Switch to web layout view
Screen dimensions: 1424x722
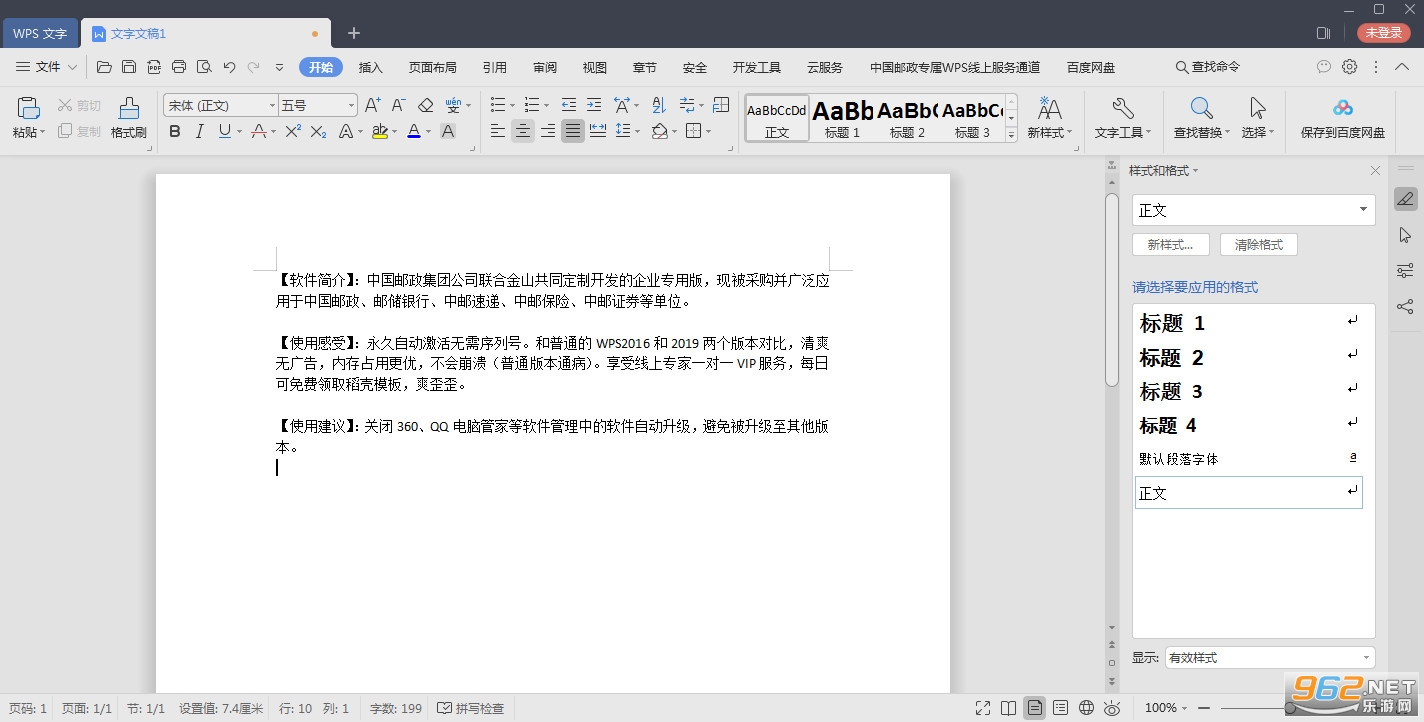(x=1086, y=708)
